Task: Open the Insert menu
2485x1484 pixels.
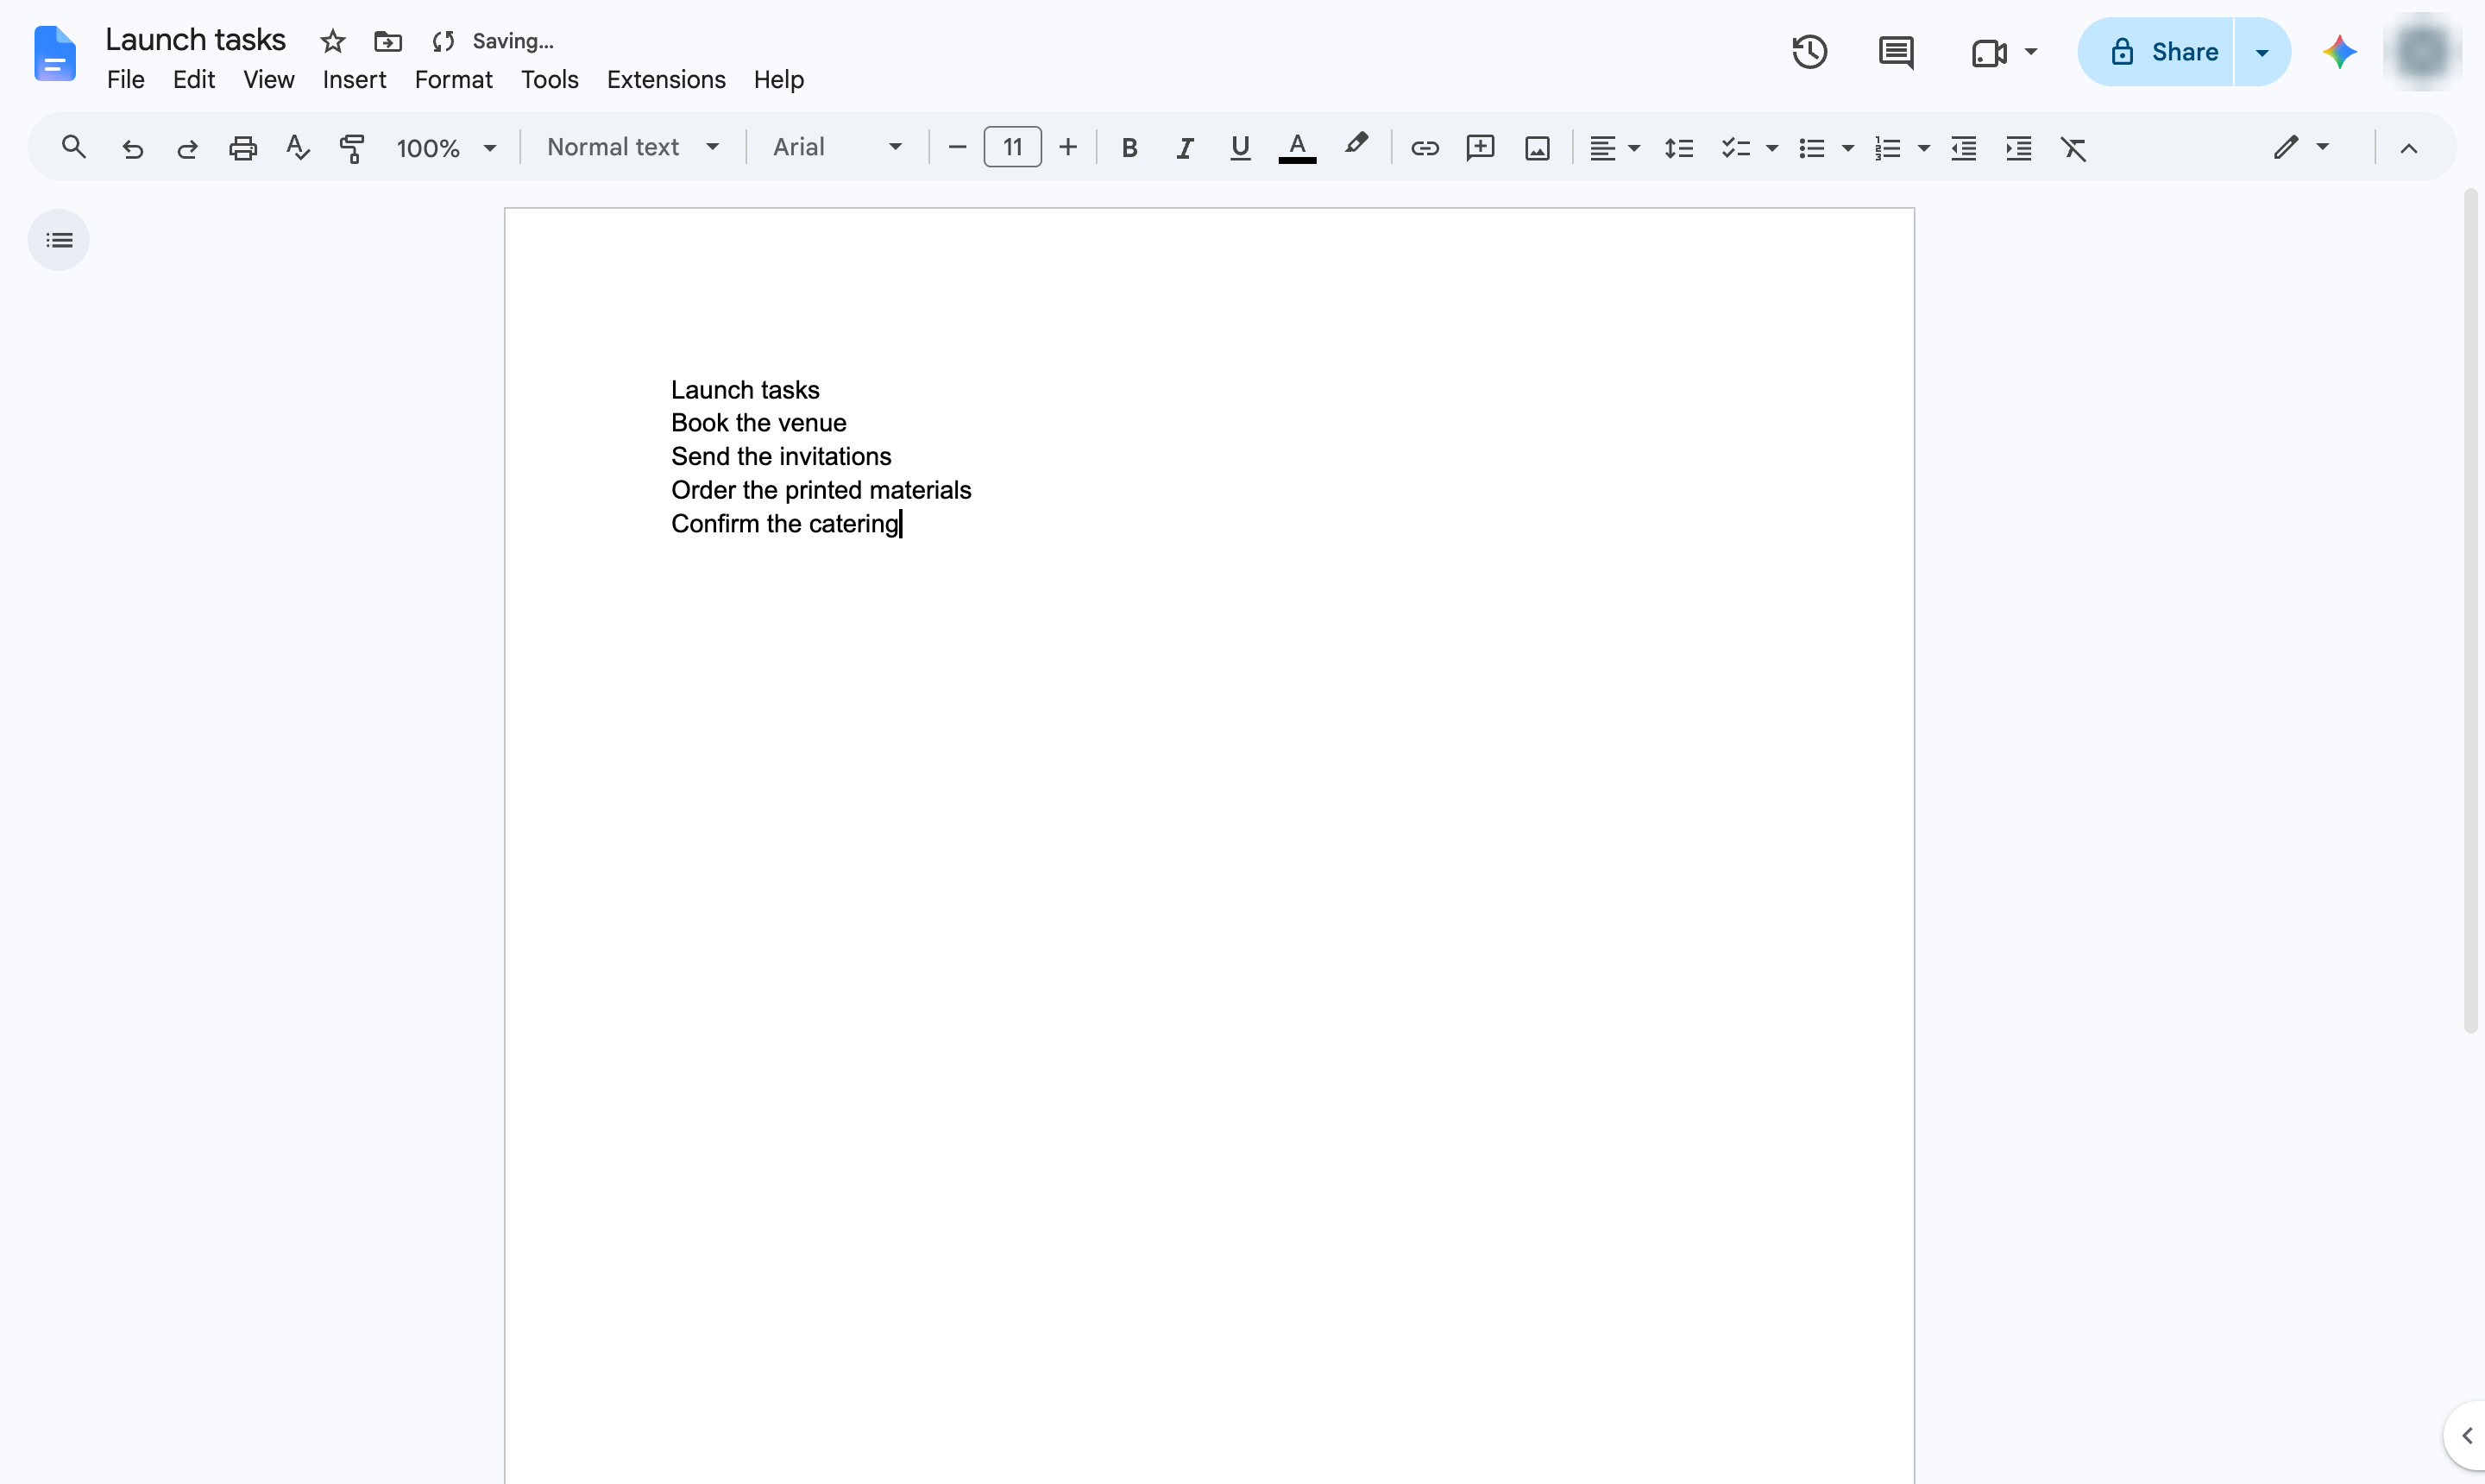Action: click(354, 80)
